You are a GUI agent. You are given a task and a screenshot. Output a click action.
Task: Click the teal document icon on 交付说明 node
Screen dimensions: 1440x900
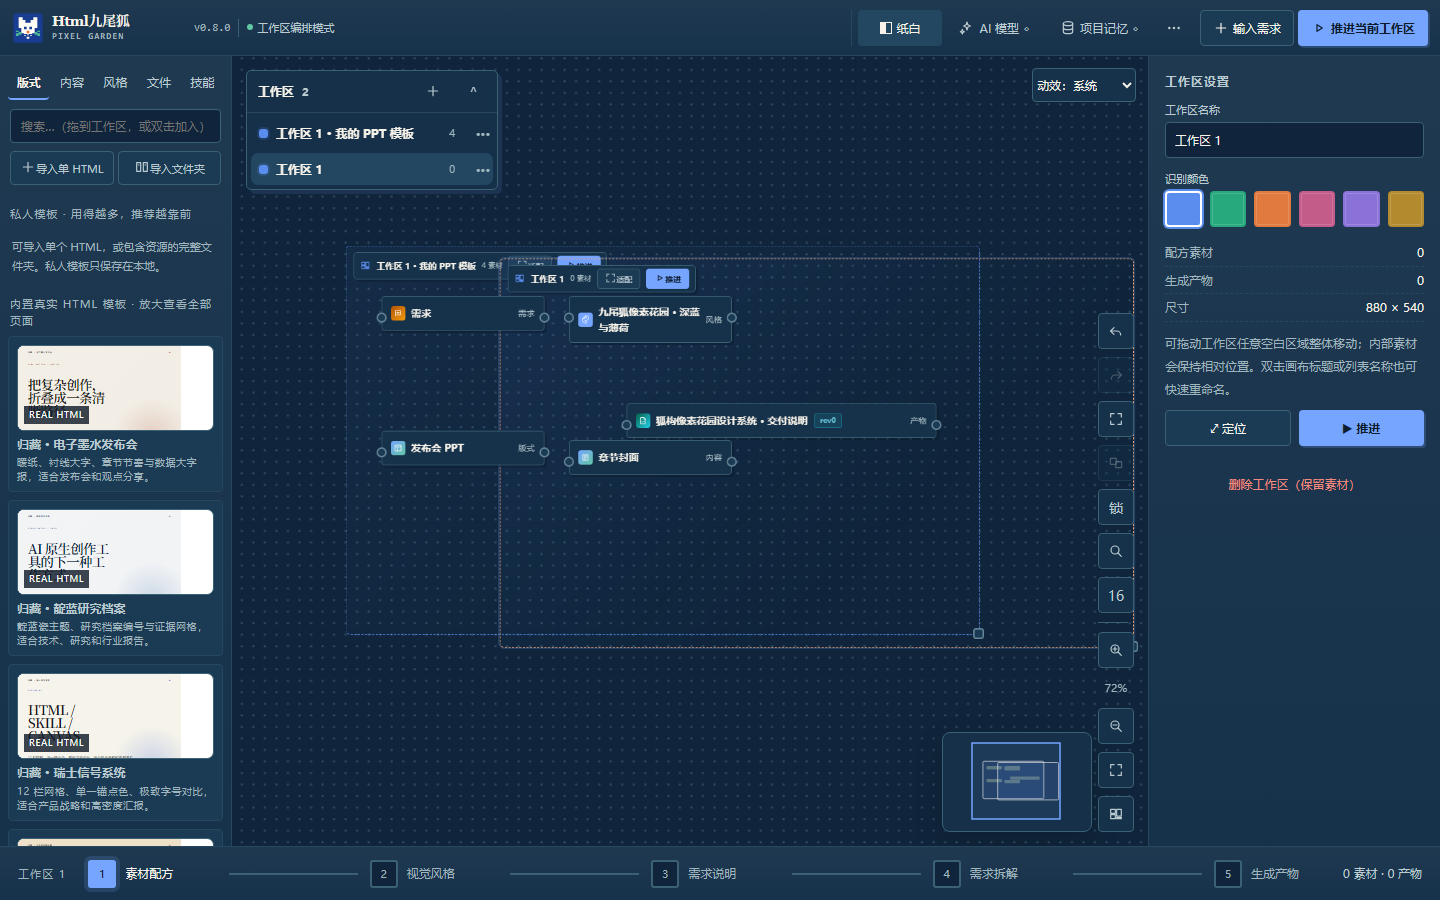click(643, 421)
